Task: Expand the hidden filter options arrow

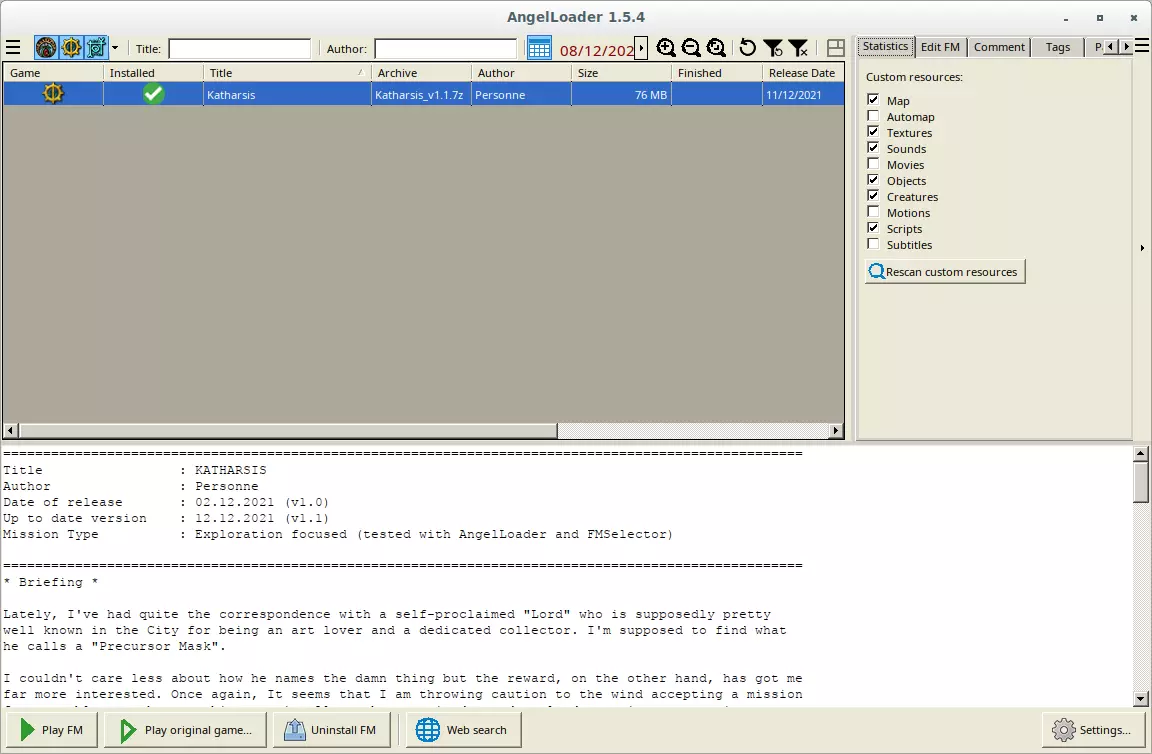Action: [641, 48]
